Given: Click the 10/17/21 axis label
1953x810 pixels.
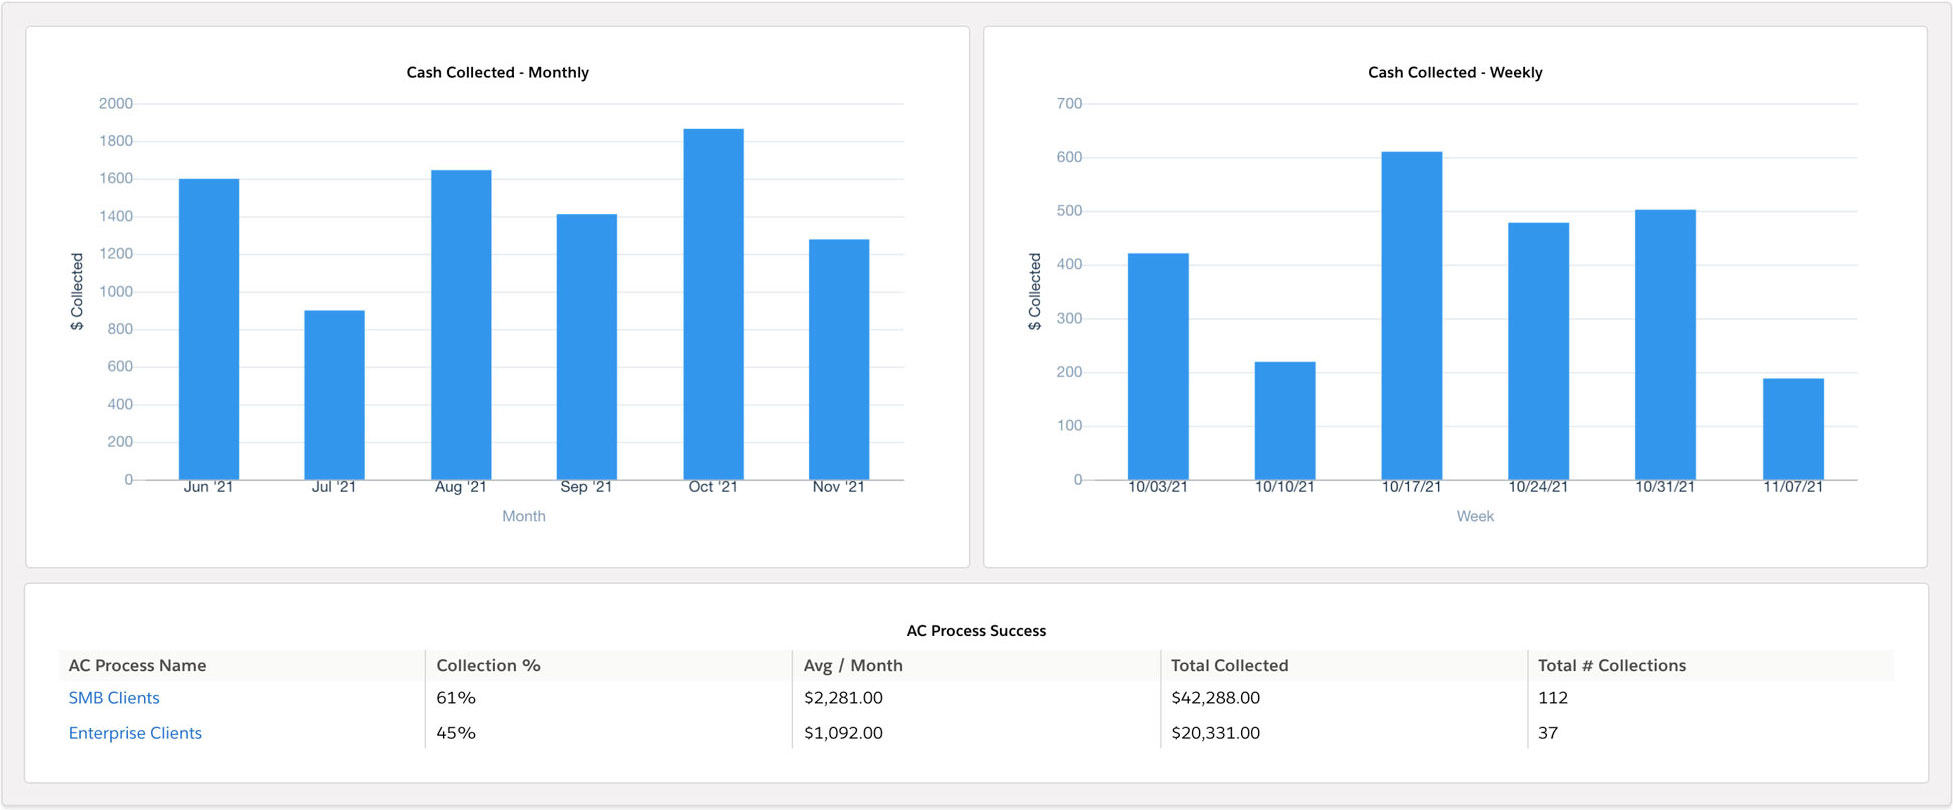Looking at the screenshot, I should (x=1411, y=487).
